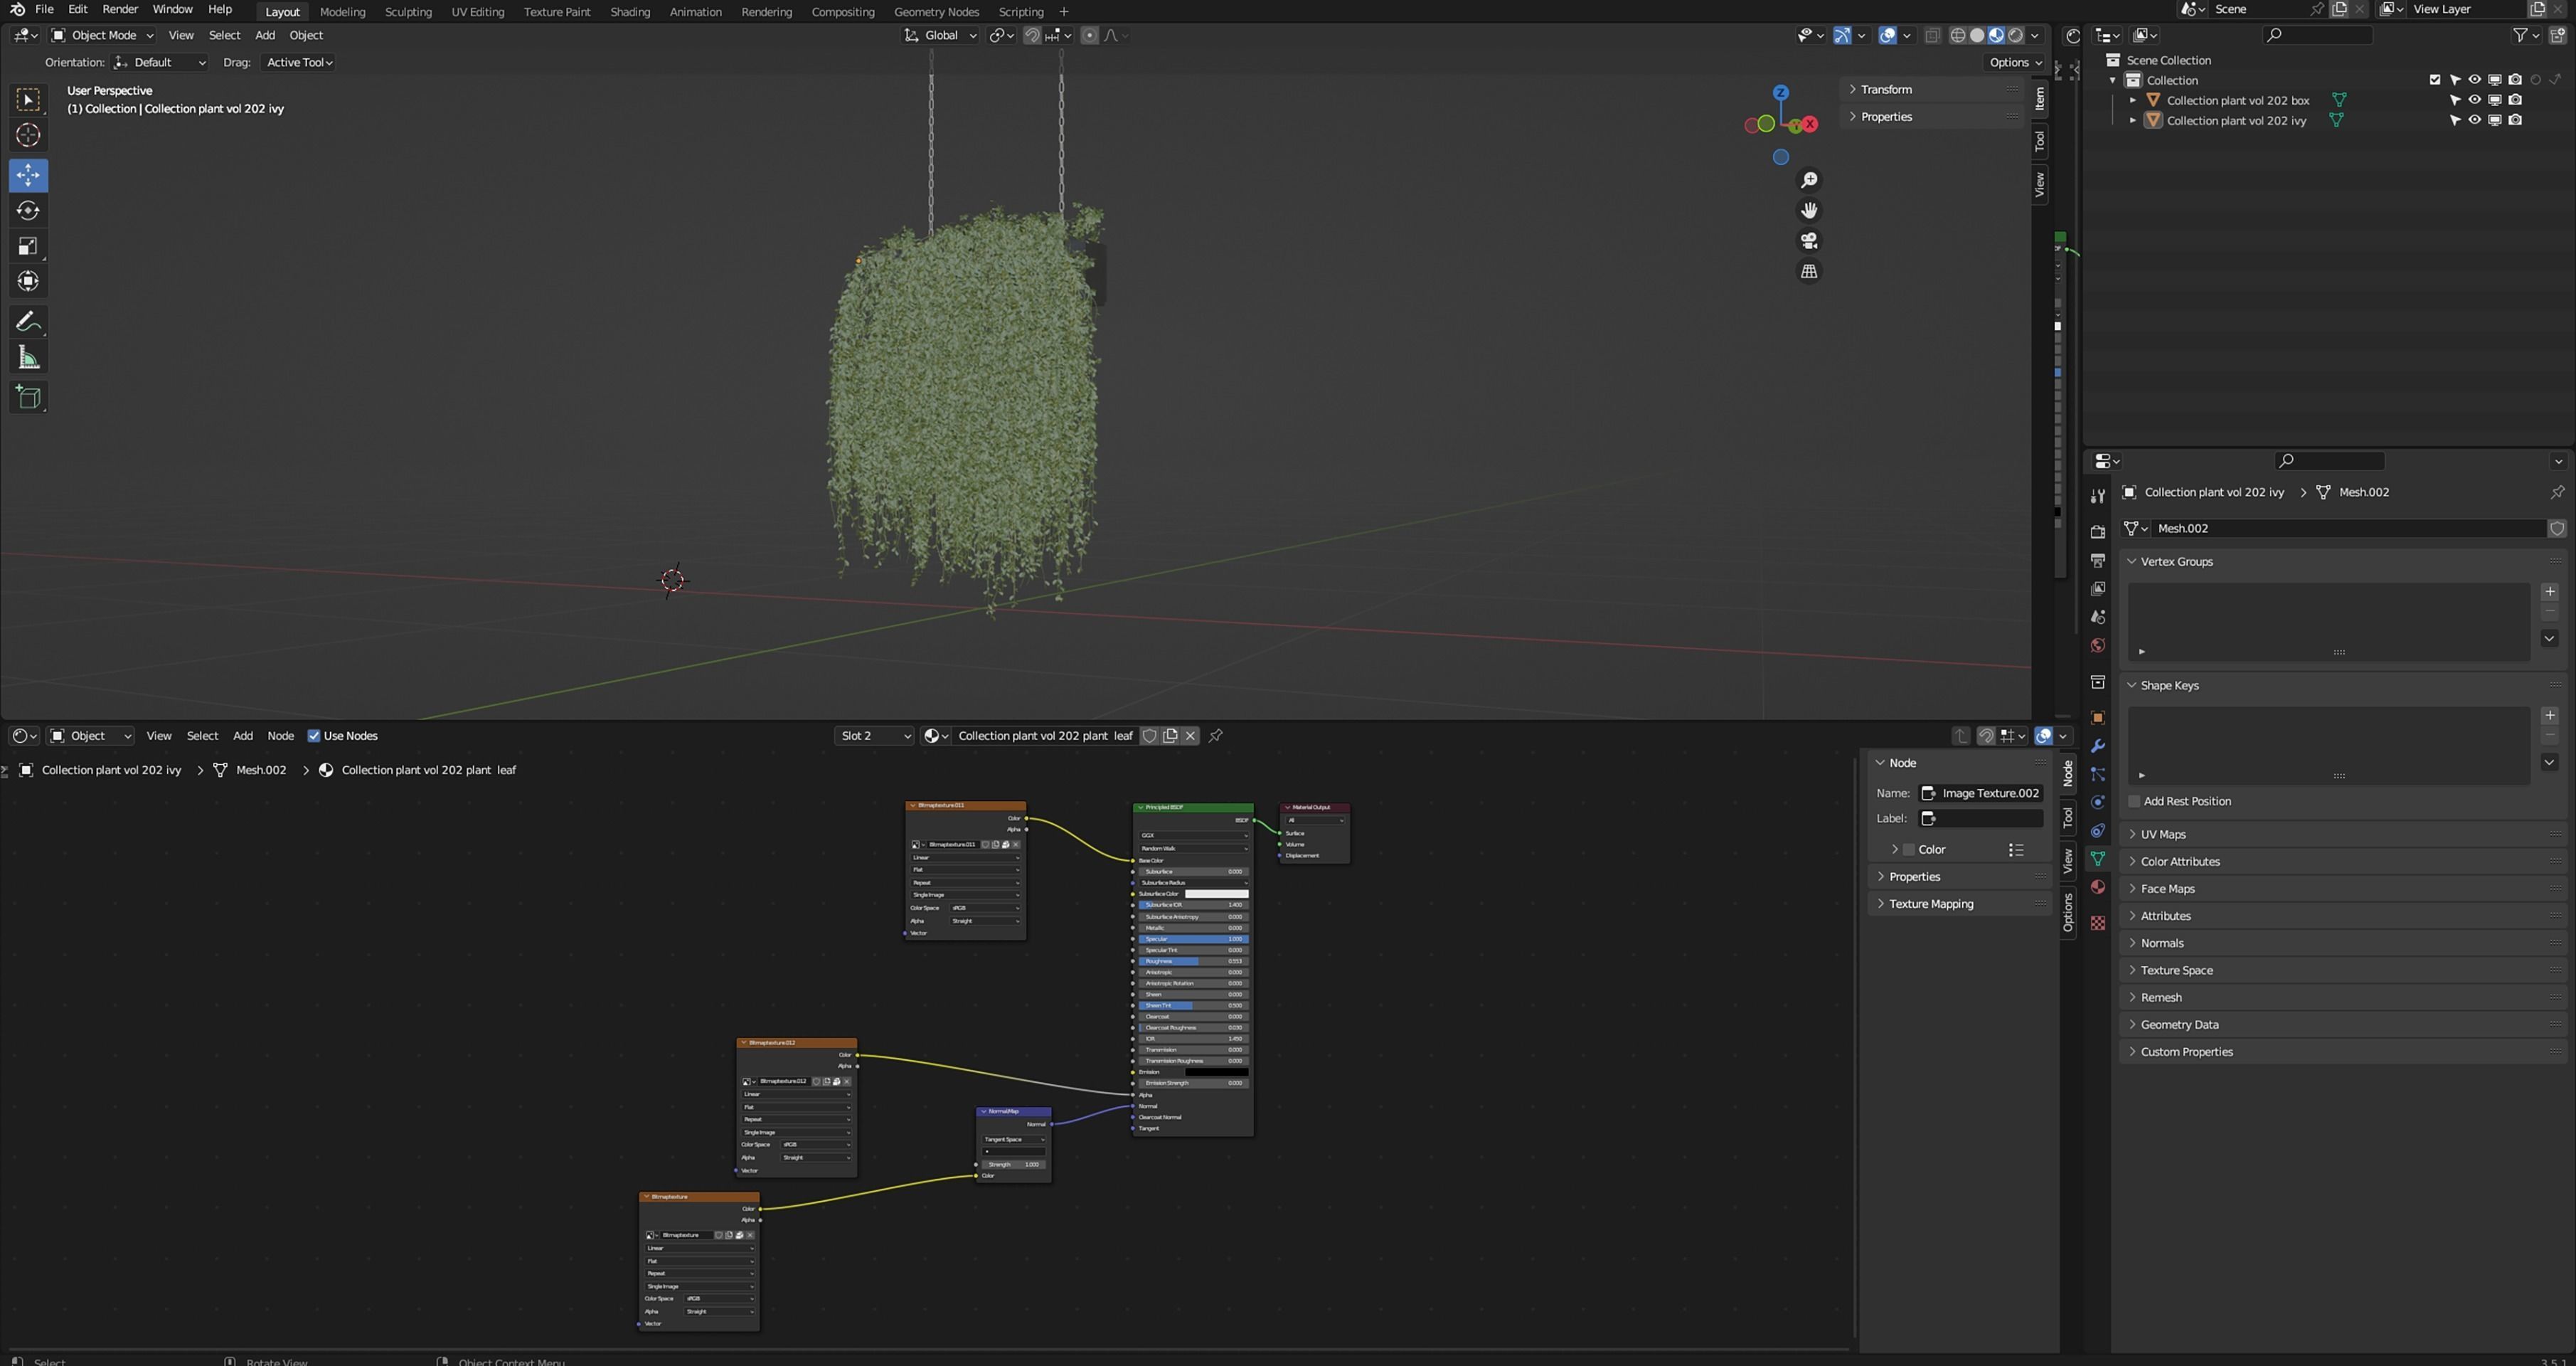Open the node editor Node menu
Viewport: 2576px width, 1366px height.
point(280,736)
